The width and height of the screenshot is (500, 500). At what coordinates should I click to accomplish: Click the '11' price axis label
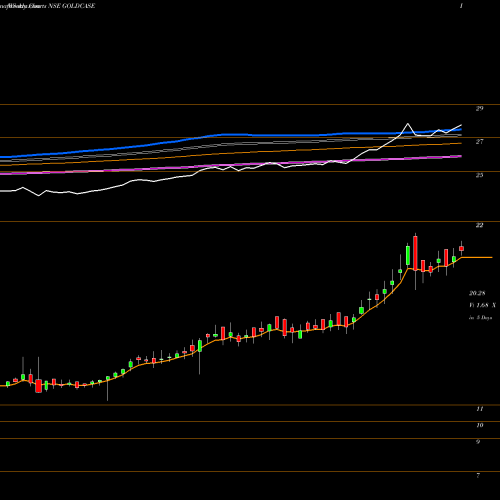point(480,409)
